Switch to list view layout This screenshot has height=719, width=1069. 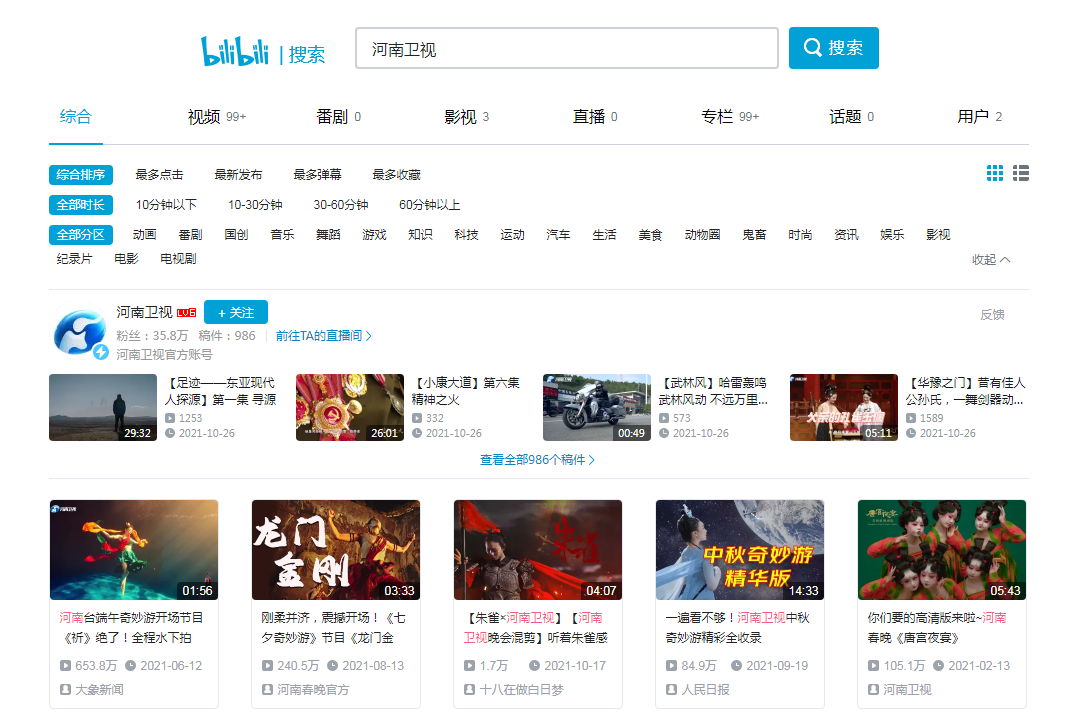[1021, 173]
